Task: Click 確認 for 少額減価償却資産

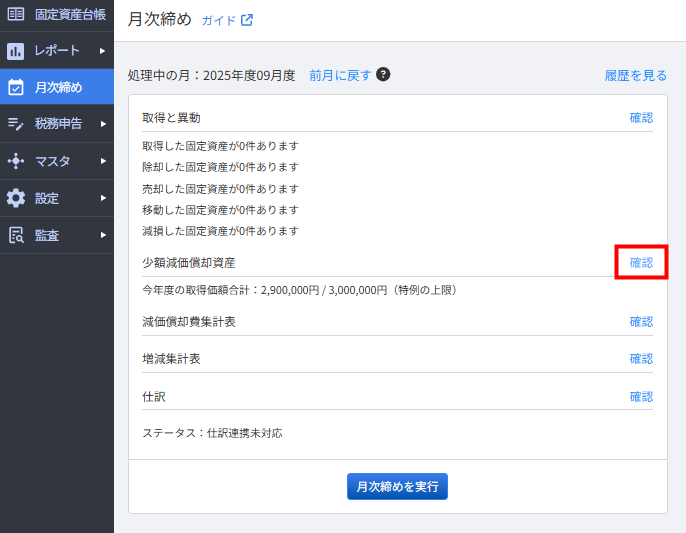Action: (641, 263)
